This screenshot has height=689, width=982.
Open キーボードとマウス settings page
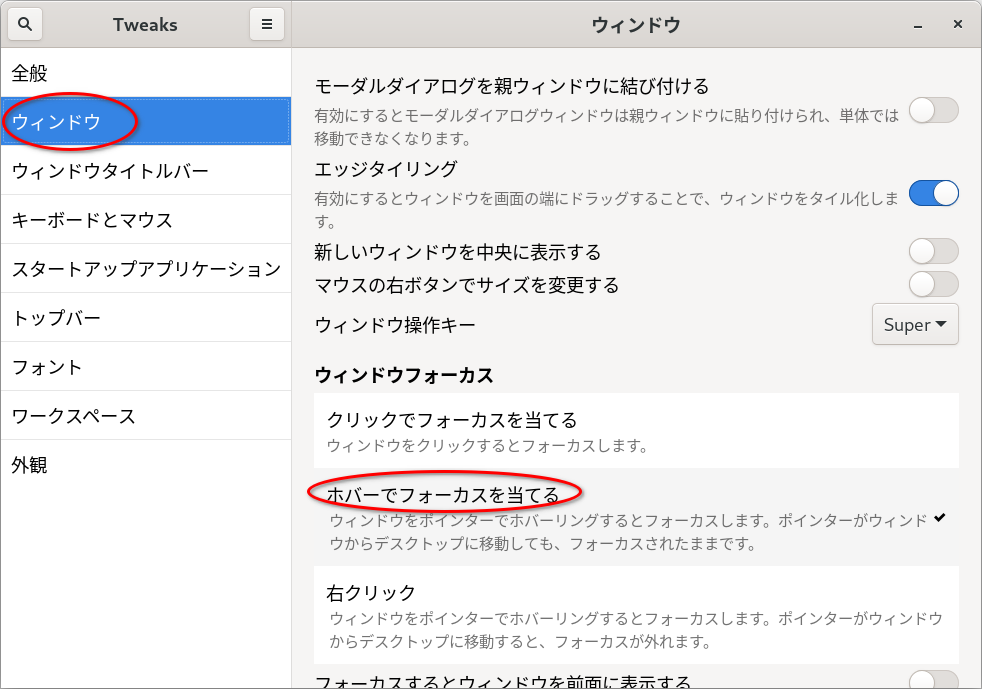pyautogui.click(x=146, y=219)
